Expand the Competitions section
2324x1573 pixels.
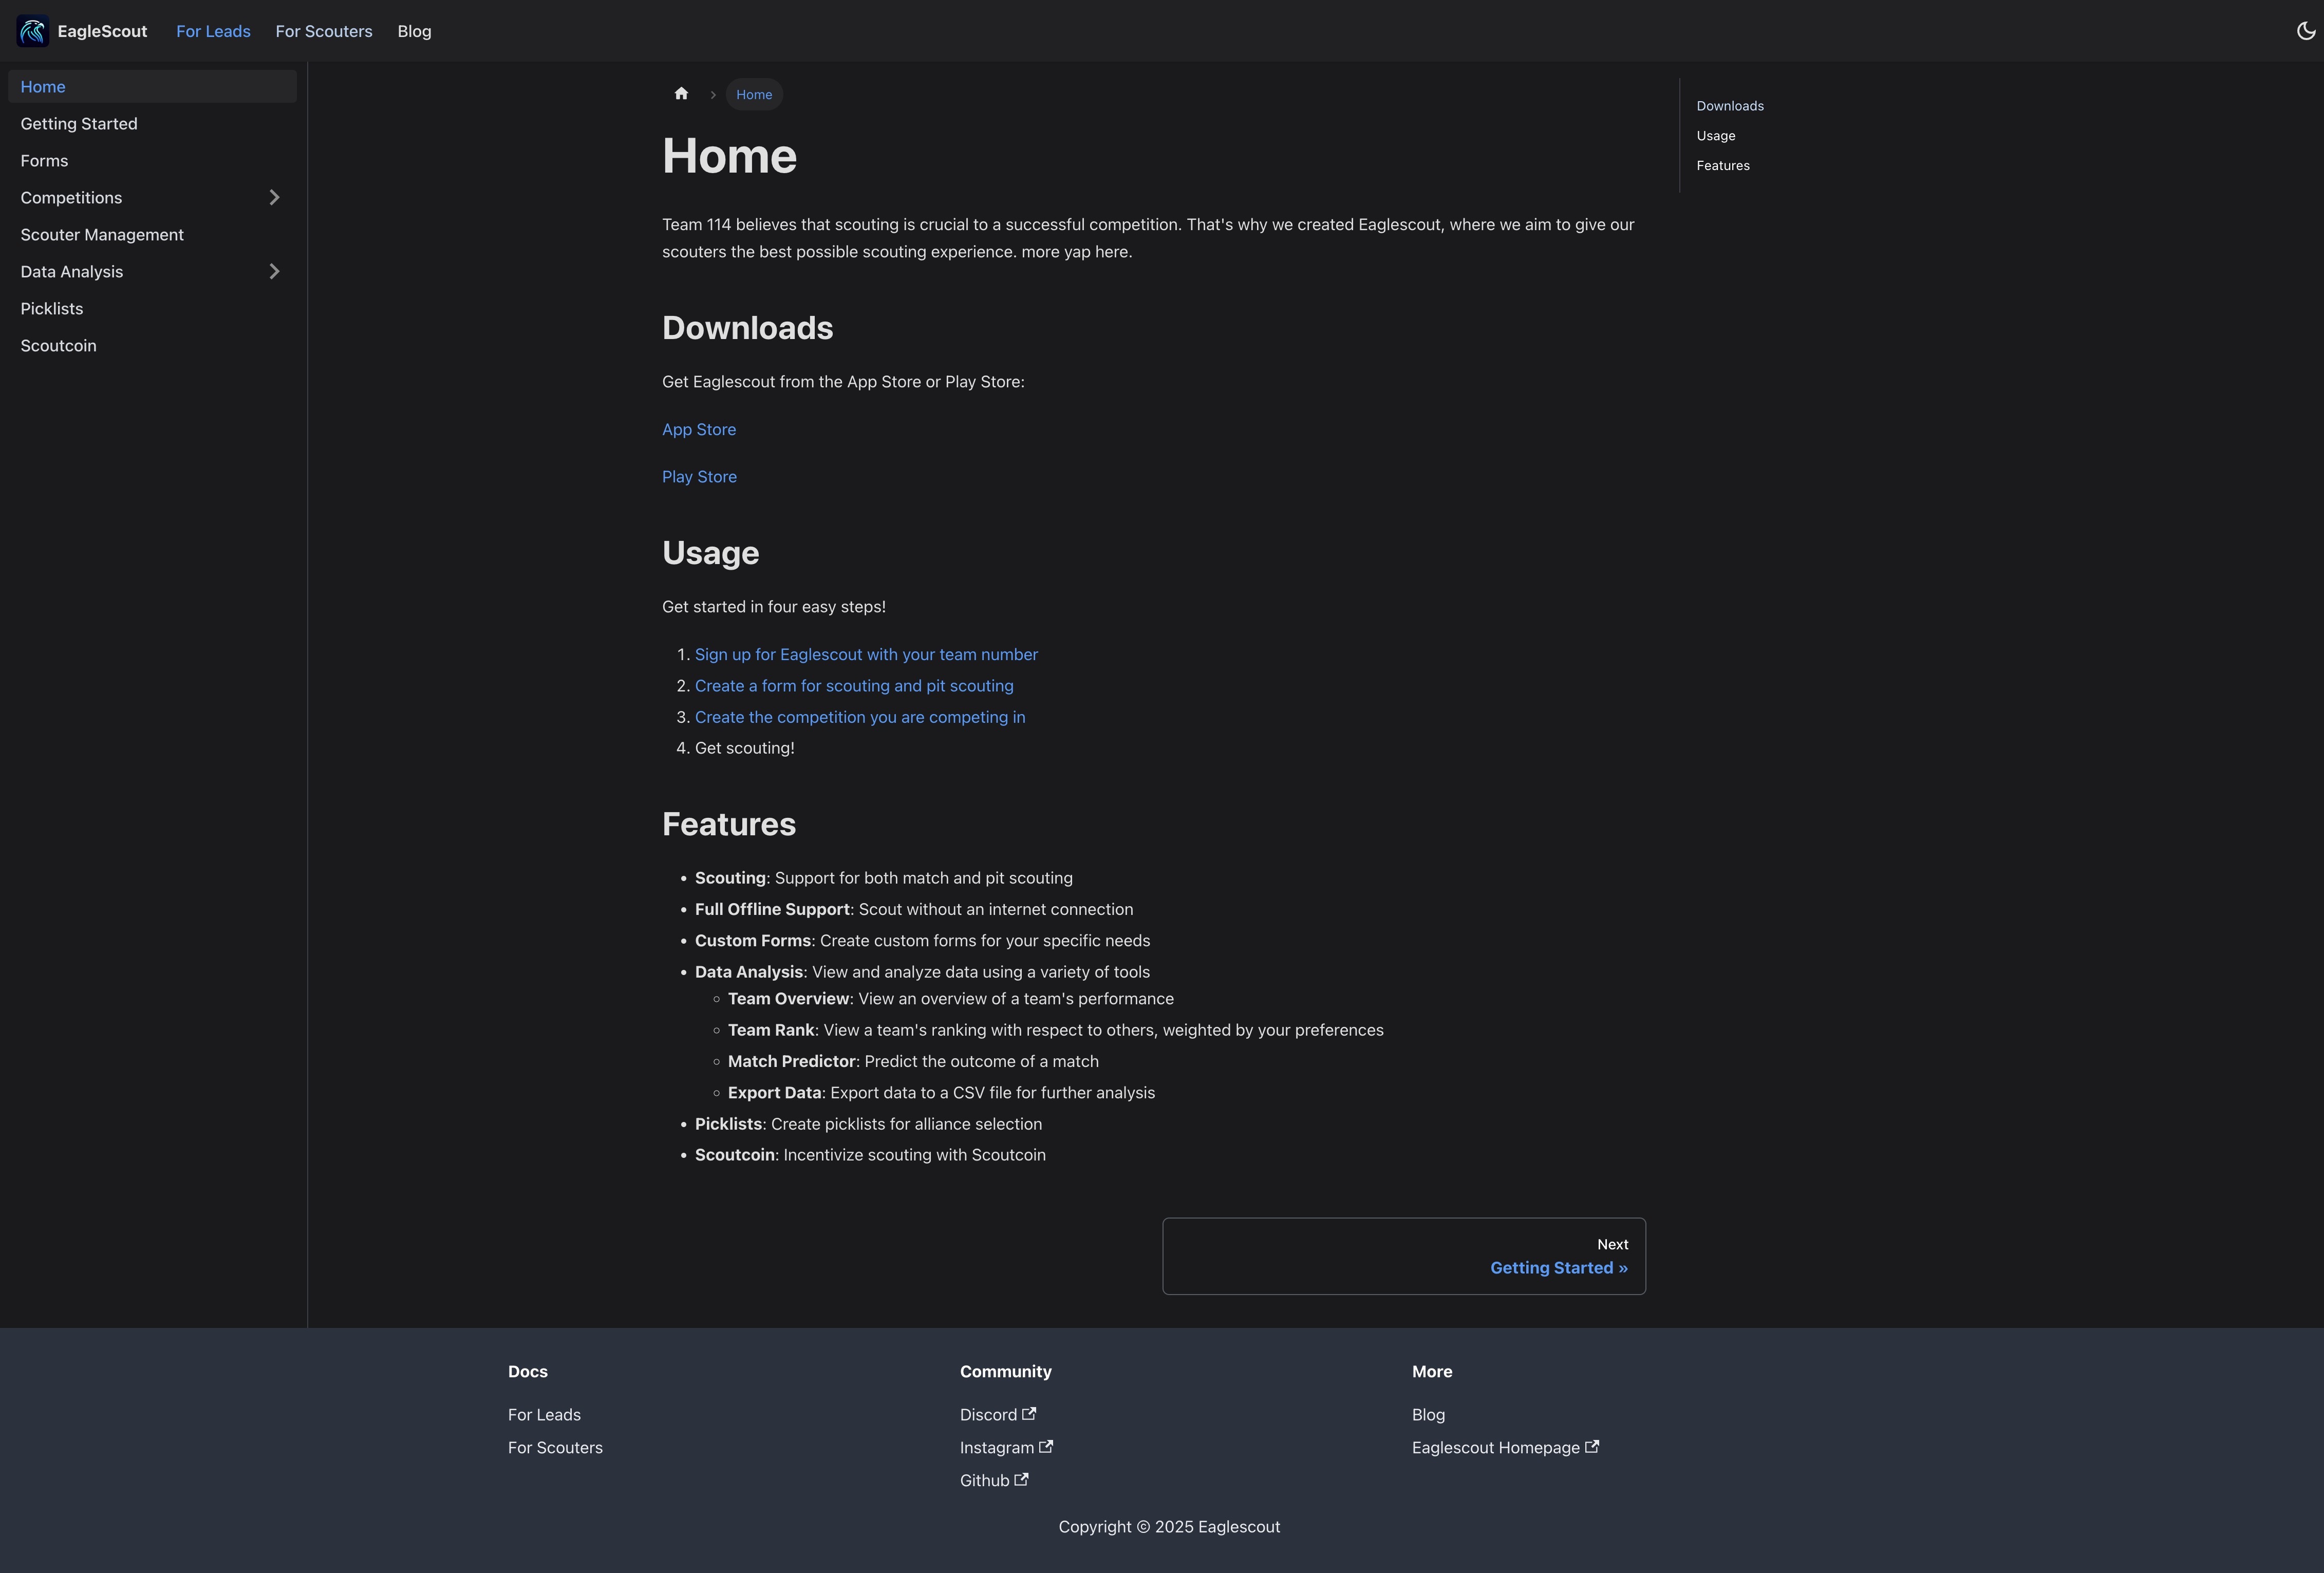tap(274, 197)
